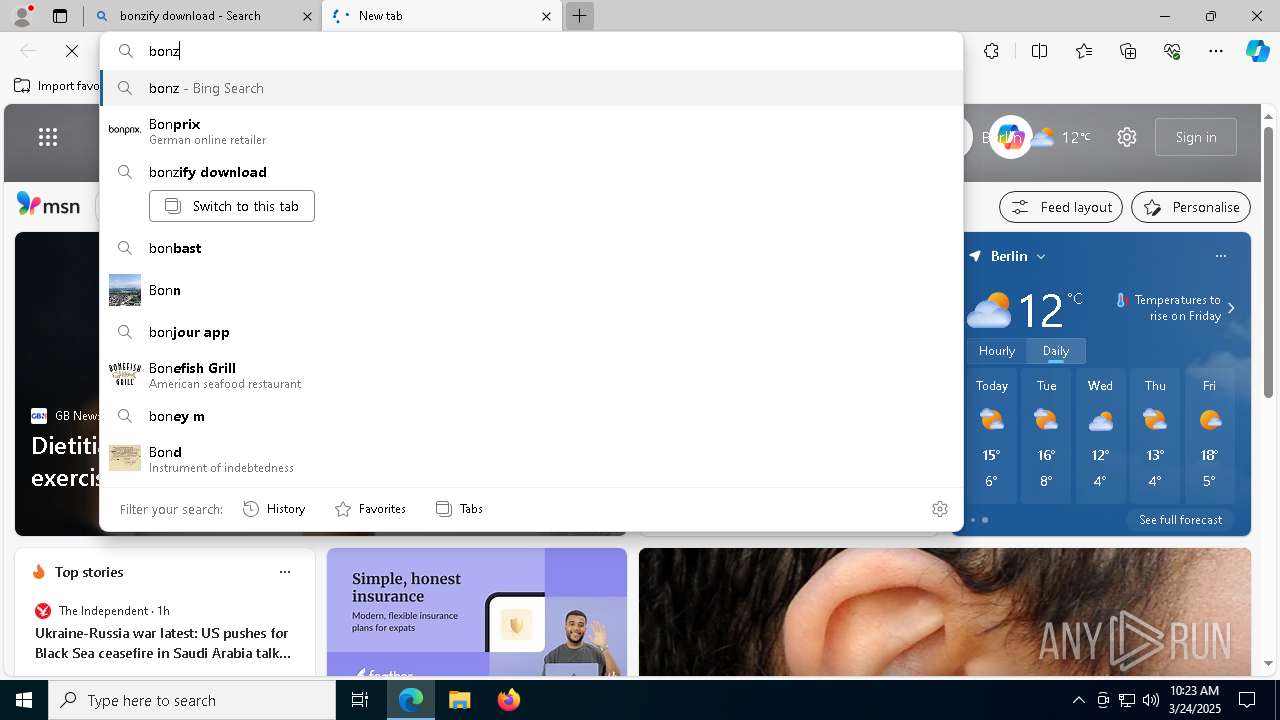Open Settings and more menu

click(x=1216, y=51)
